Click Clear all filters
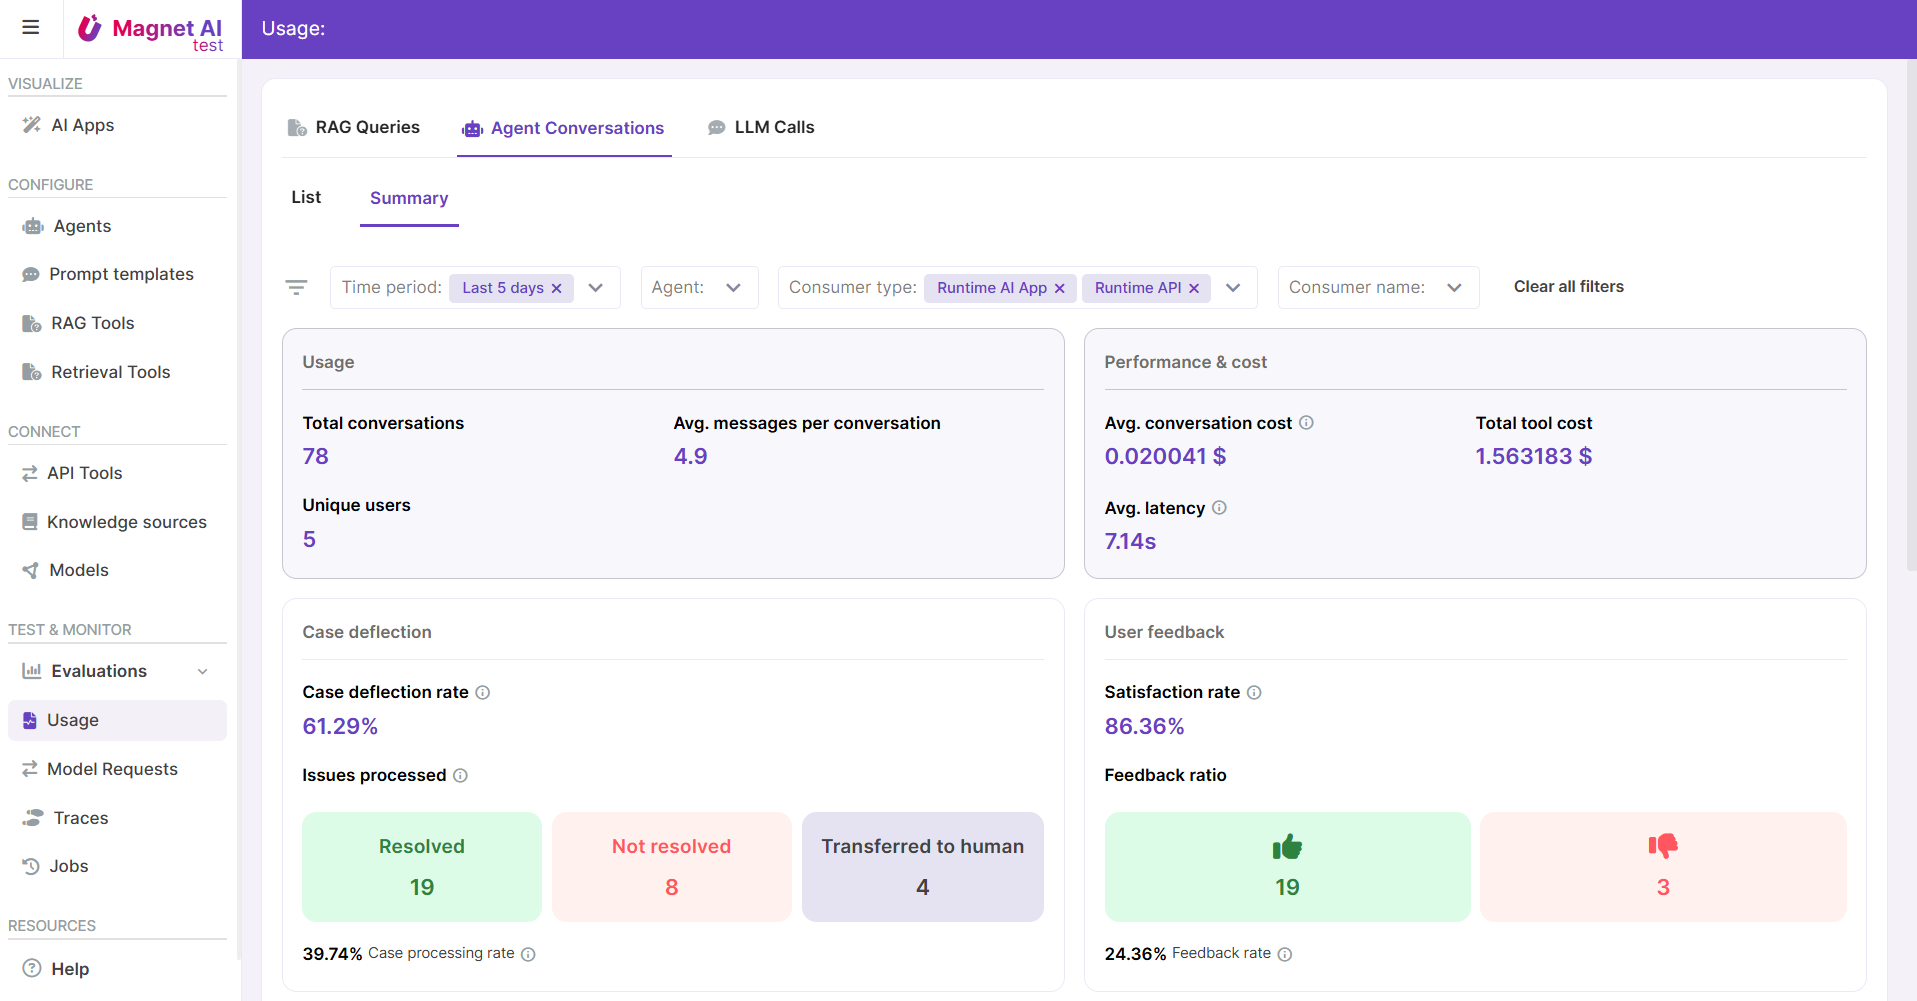This screenshot has width=1917, height=1001. pyautogui.click(x=1568, y=287)
